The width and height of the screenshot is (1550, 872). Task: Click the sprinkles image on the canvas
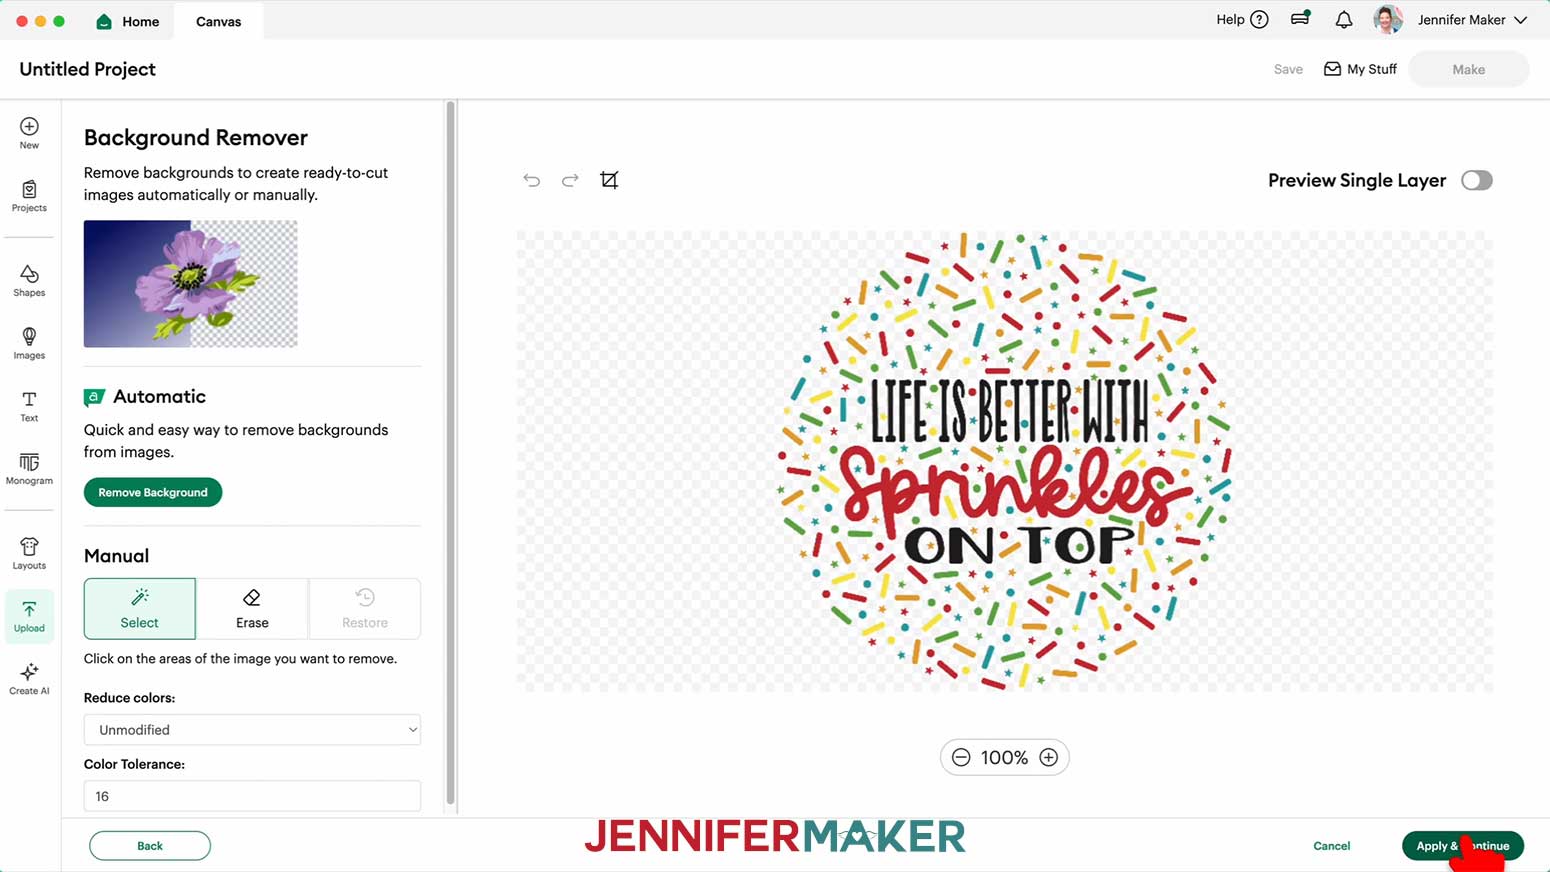(1005, 461)
